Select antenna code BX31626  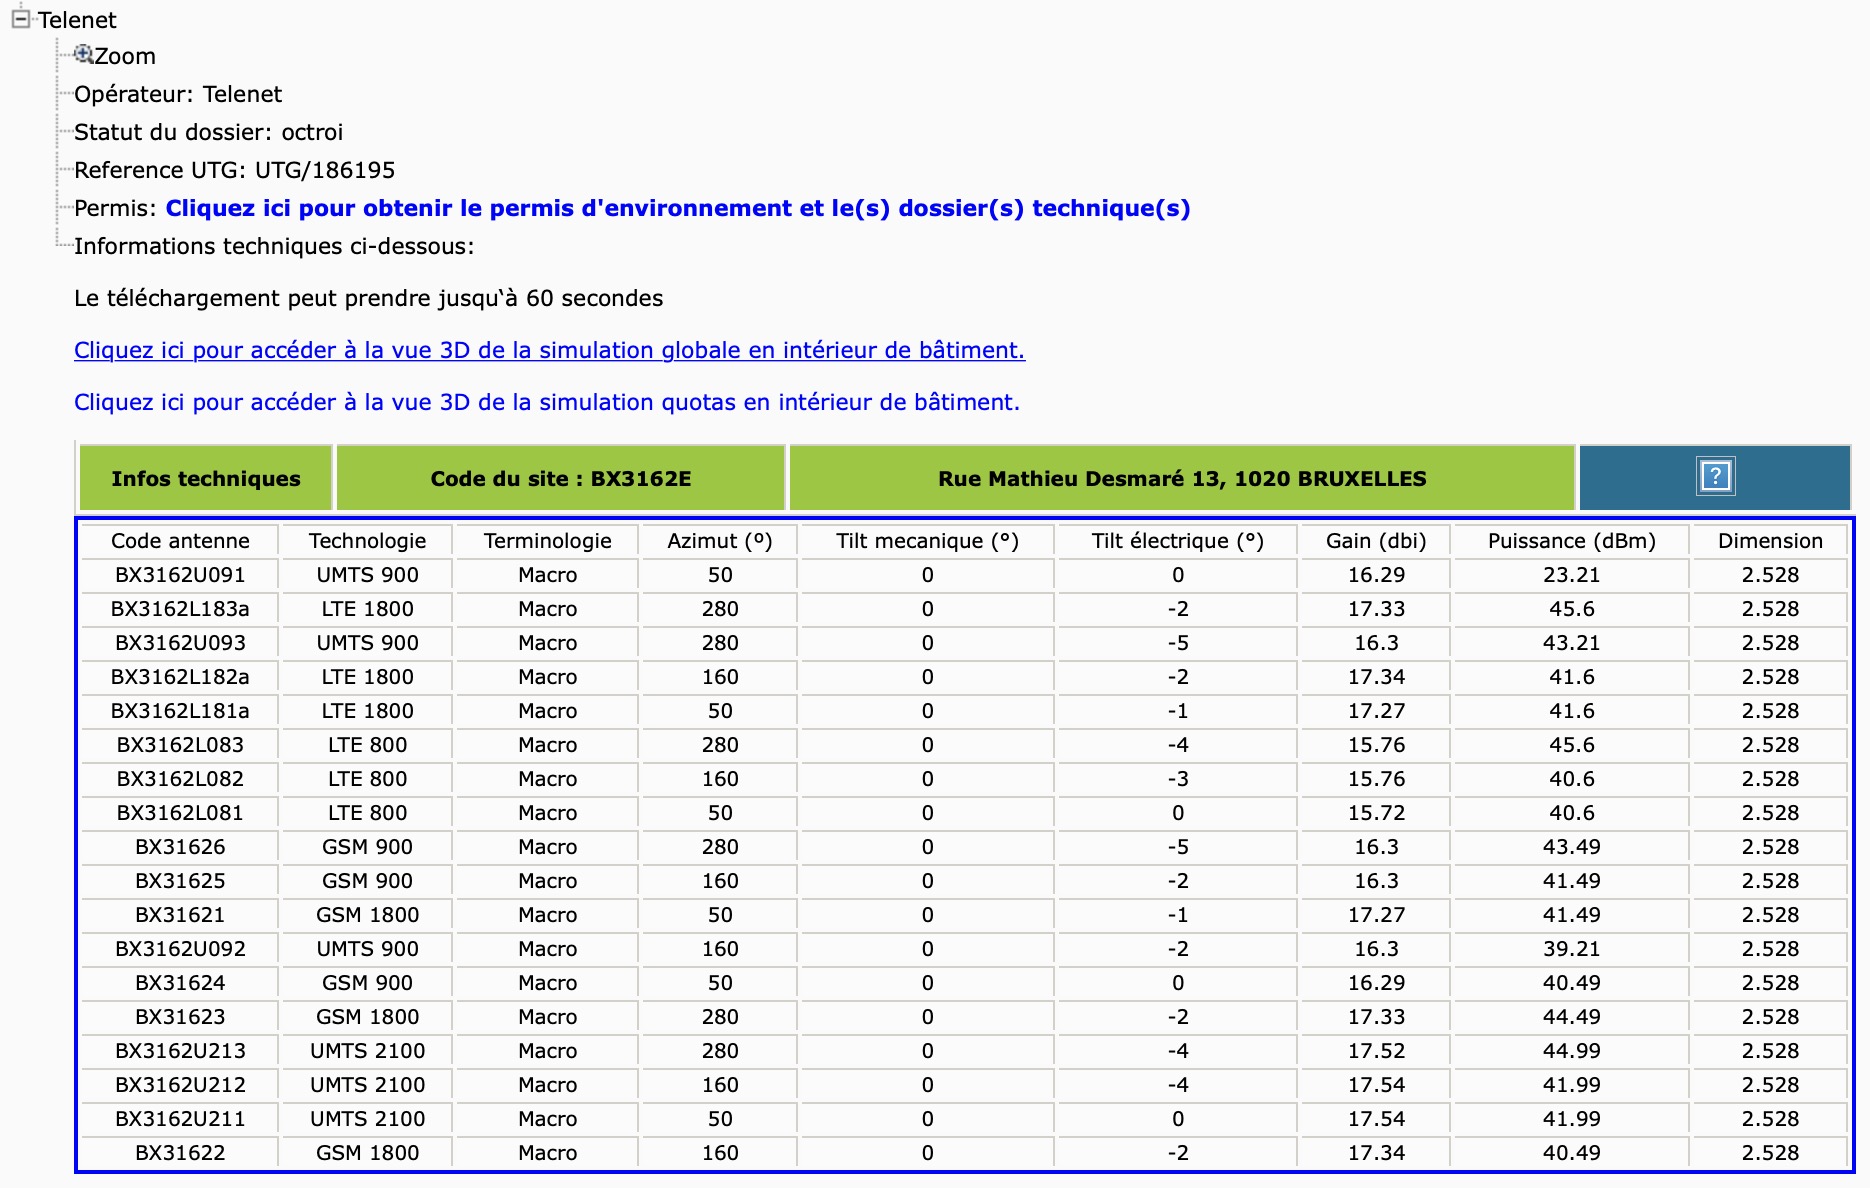pos(180,847)
